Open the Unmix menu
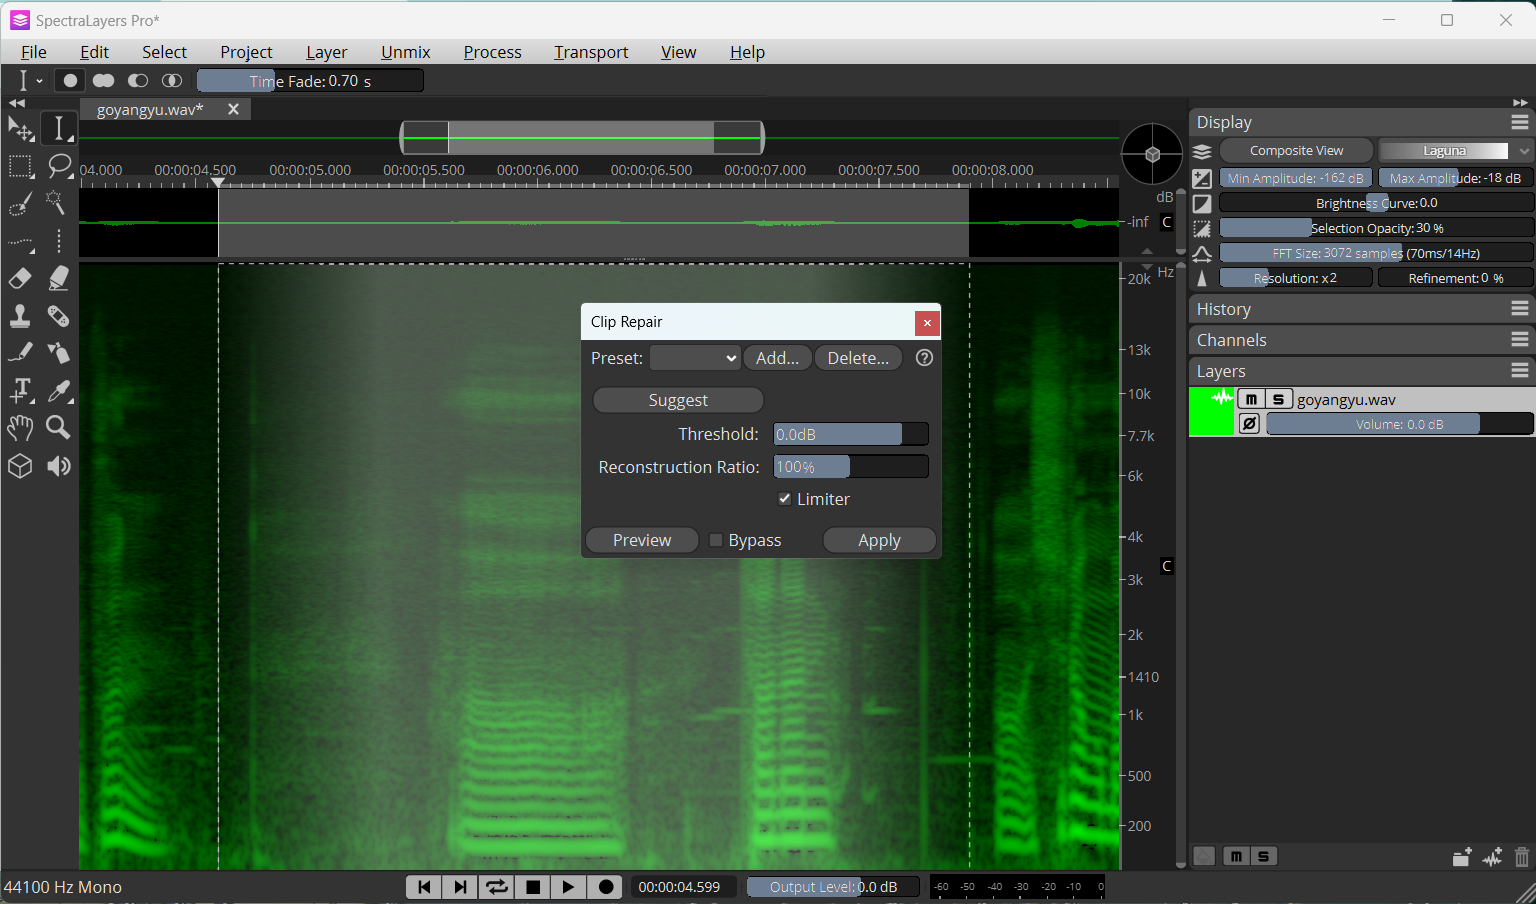The height and width of the screenshot is (904, 1536). (406, 52)
